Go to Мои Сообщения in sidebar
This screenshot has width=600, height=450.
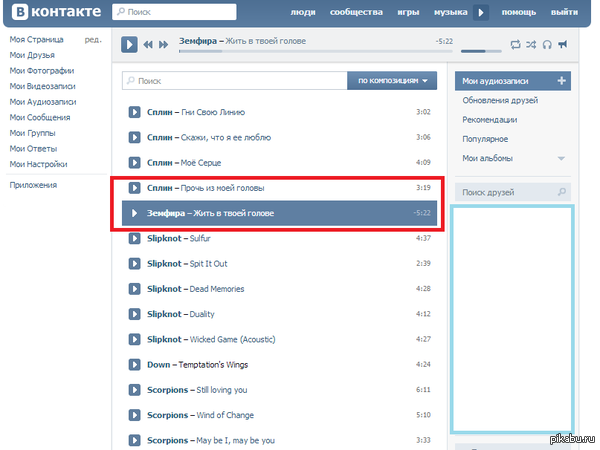[x=40, y=117]
